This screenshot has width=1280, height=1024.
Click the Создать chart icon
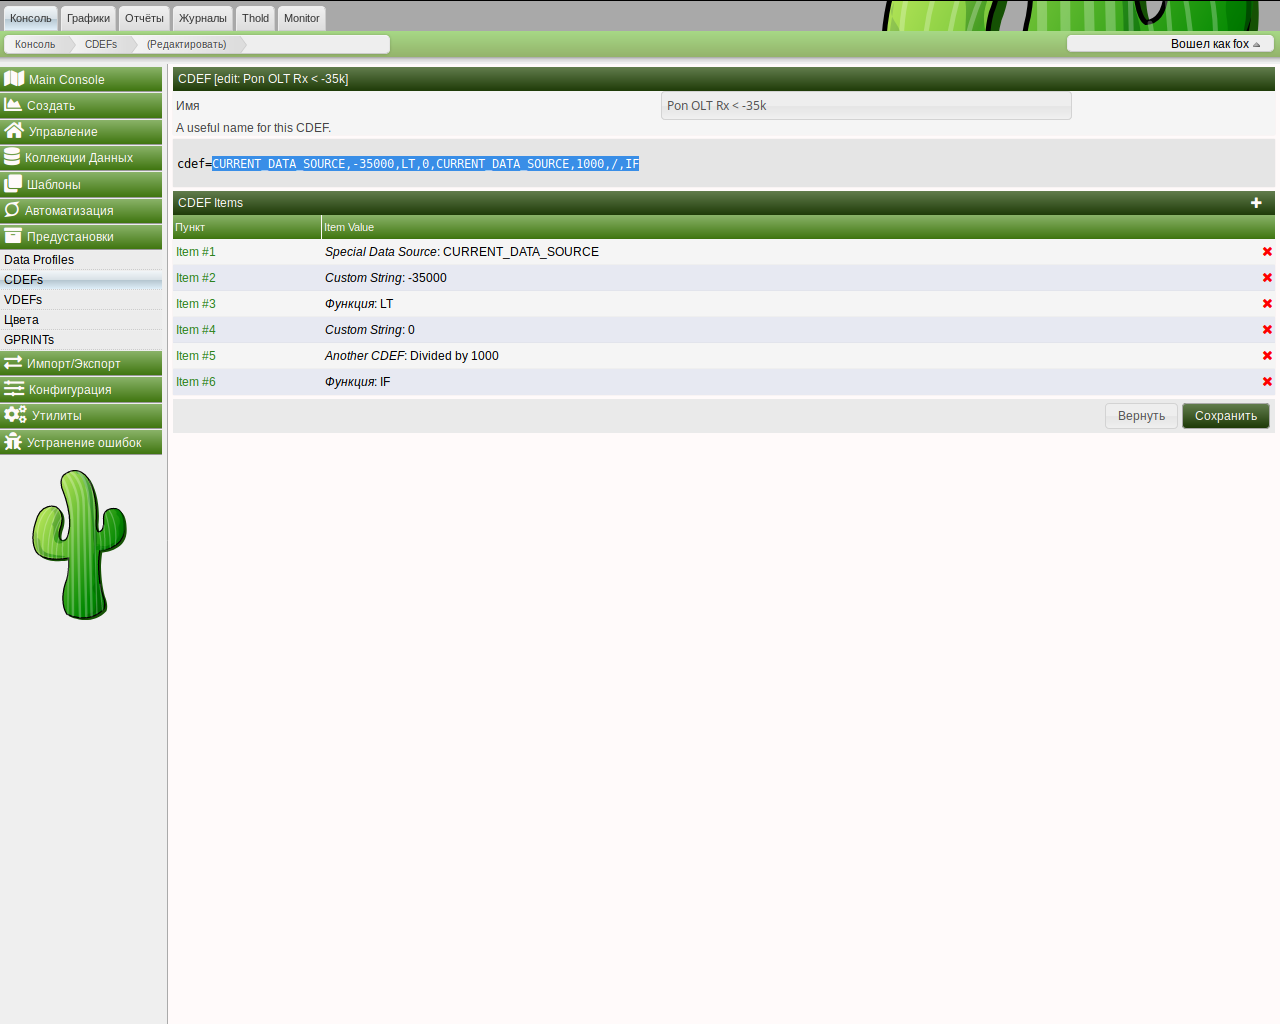(x=13, y=104)
